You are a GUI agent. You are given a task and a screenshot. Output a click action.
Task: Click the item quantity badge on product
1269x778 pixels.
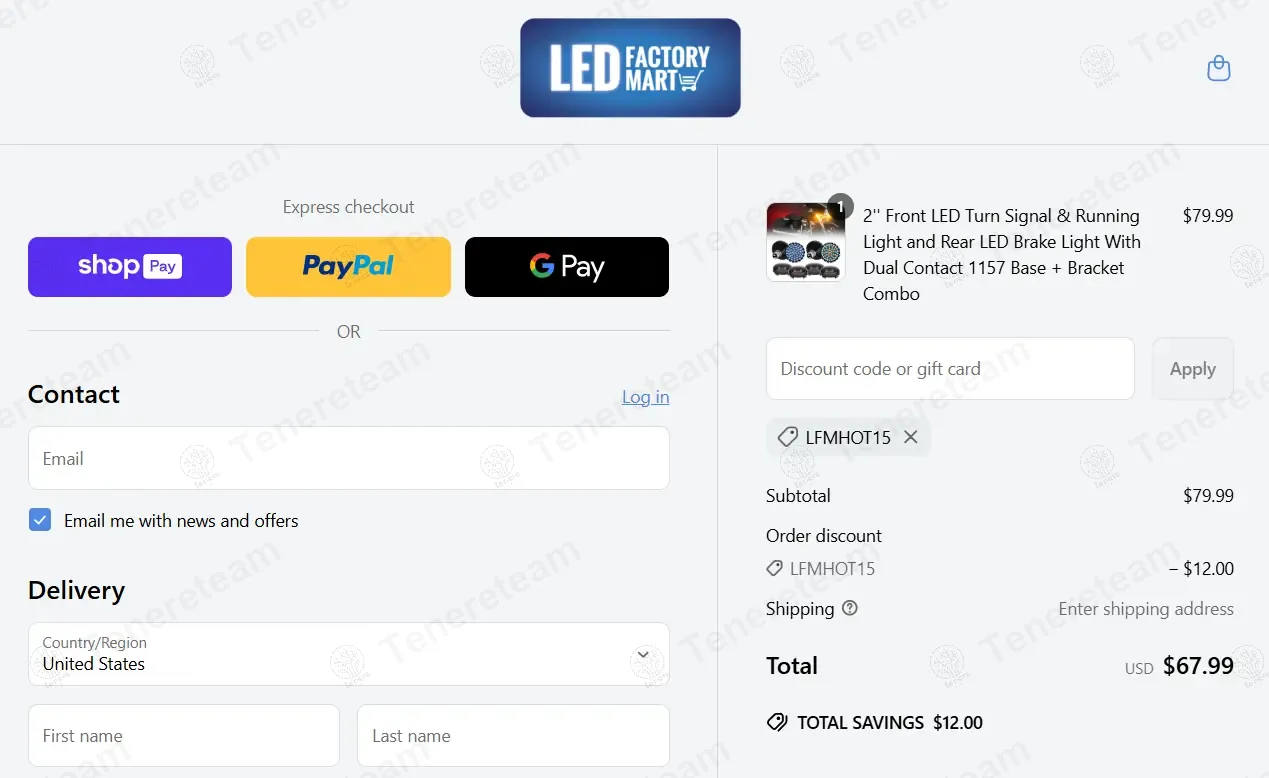[x=841, y=207]
